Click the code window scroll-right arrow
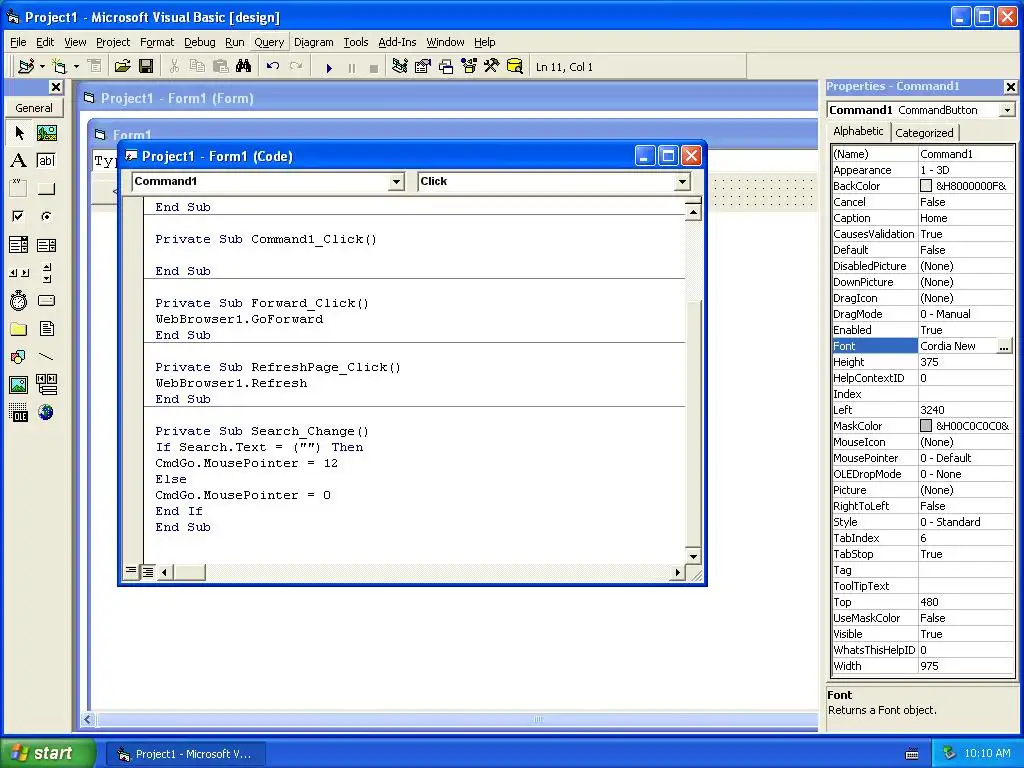This screenshot has height=768, width=1024. coord(677,572)
